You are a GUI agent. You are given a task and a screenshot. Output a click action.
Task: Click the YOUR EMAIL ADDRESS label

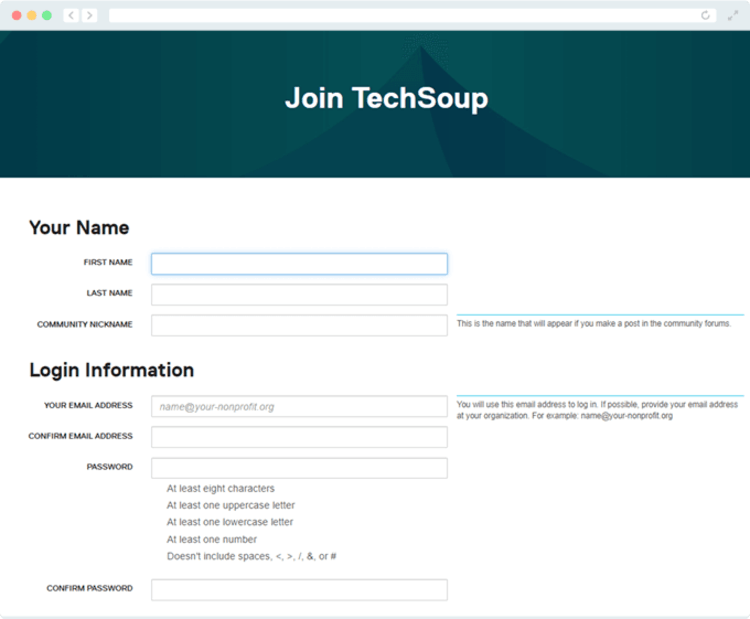(88, 405)
